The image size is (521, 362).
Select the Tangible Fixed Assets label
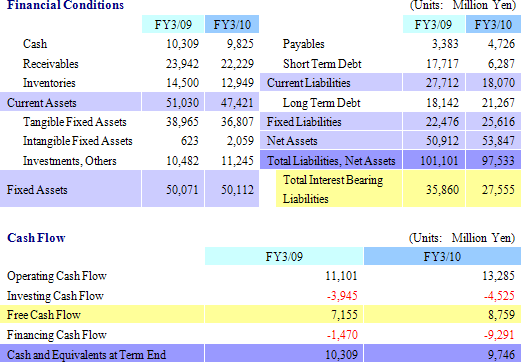[x=75, y=122]
